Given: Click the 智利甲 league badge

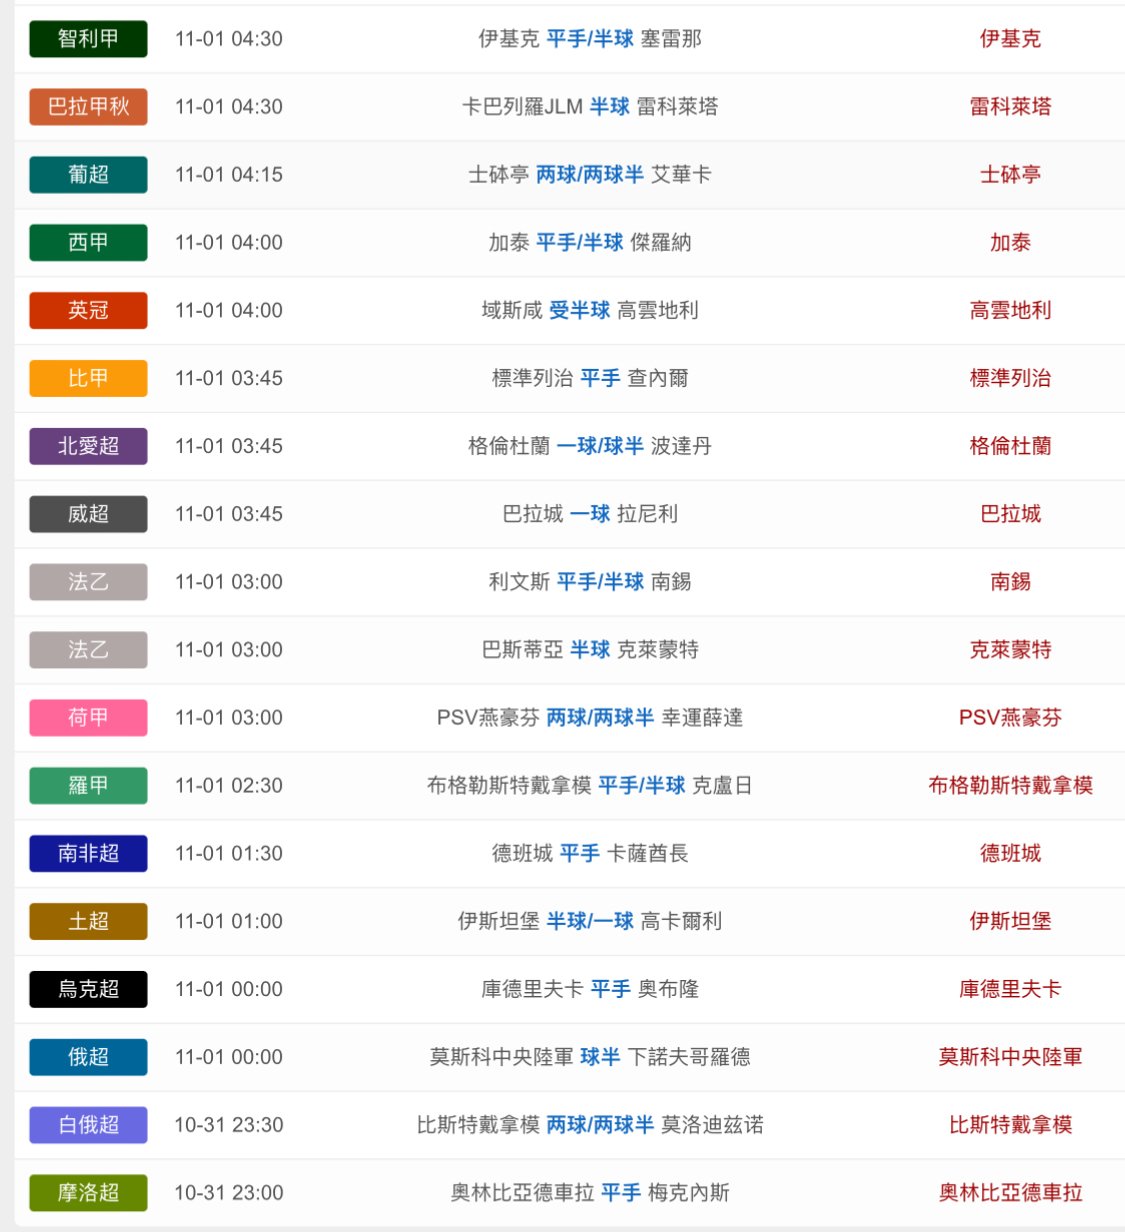Looking at the screenshot, I should click(88, 39).
